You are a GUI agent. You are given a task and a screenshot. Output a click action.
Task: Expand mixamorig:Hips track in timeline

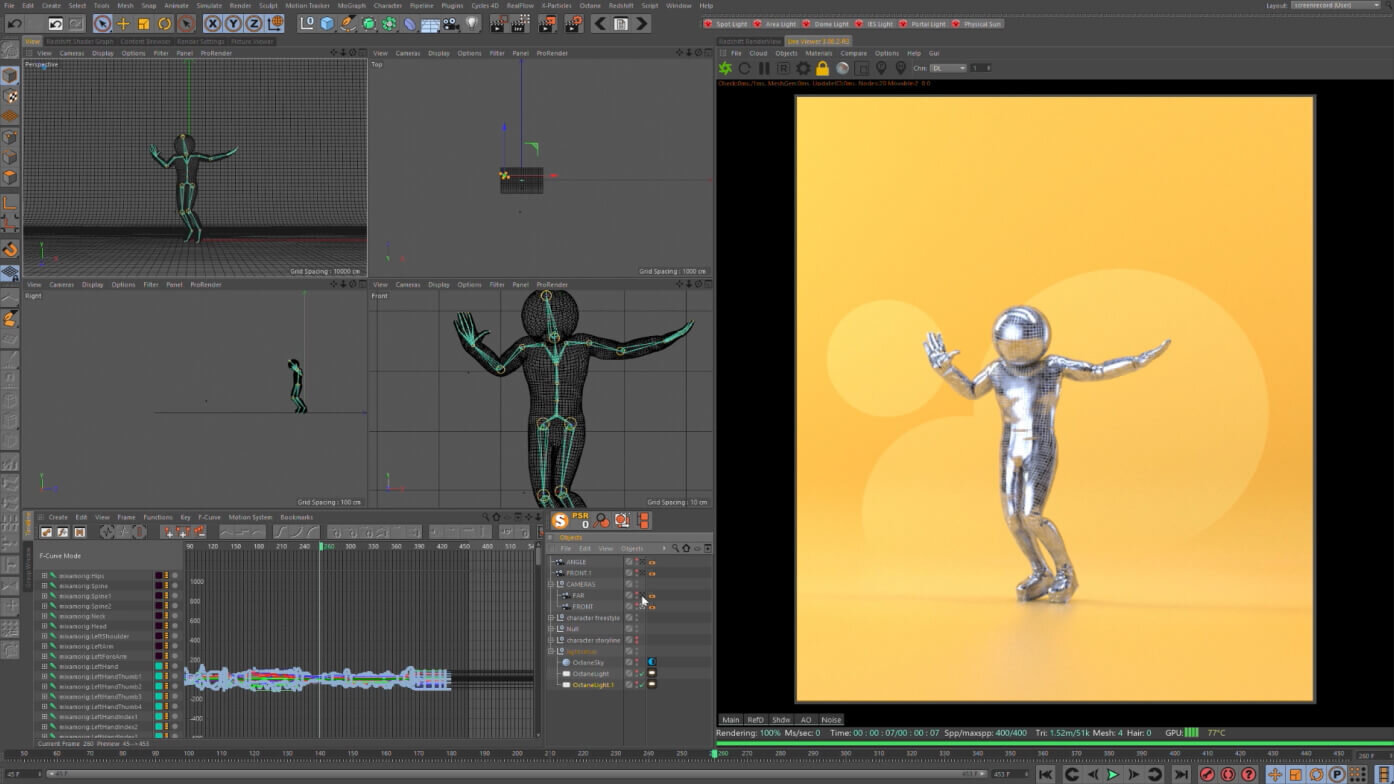coord(44,576)
